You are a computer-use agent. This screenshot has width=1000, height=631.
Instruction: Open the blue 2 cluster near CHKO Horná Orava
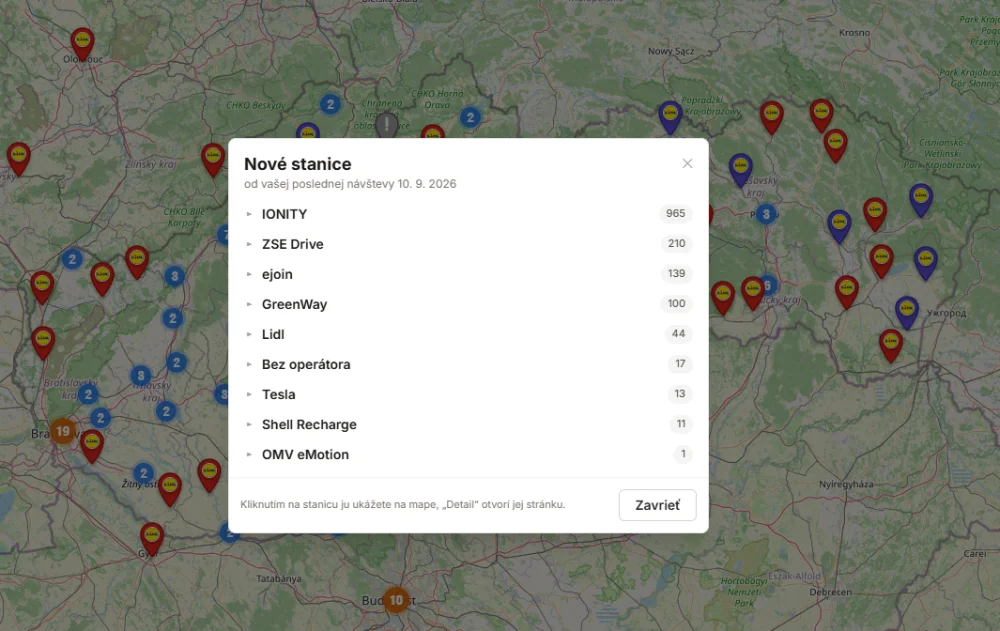[x=470, y=117]
